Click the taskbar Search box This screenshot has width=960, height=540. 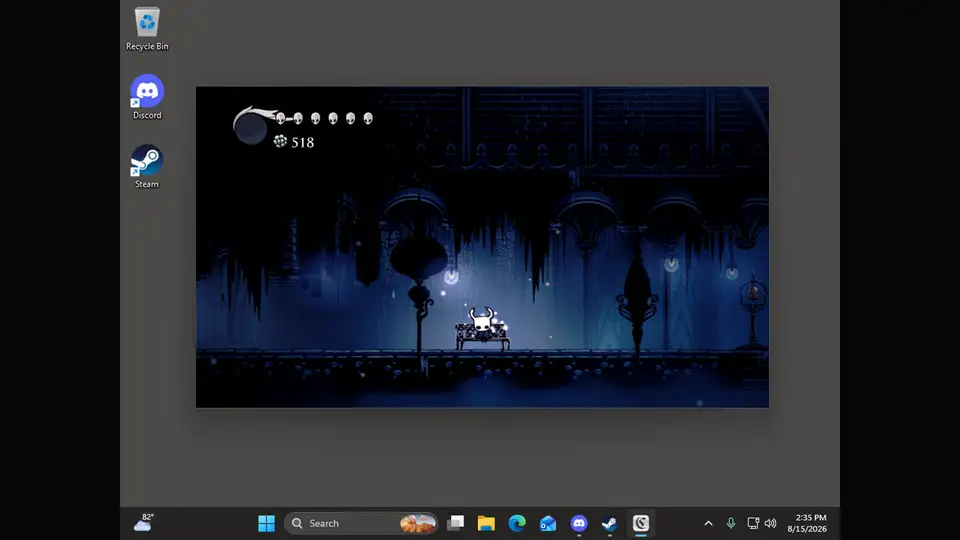(x=361, y=523)
